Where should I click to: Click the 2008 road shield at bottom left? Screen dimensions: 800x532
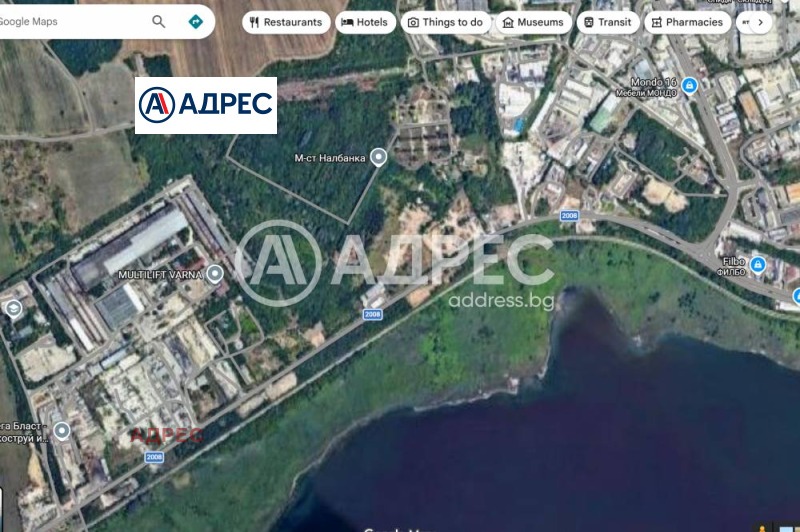(x=154, y=457)
